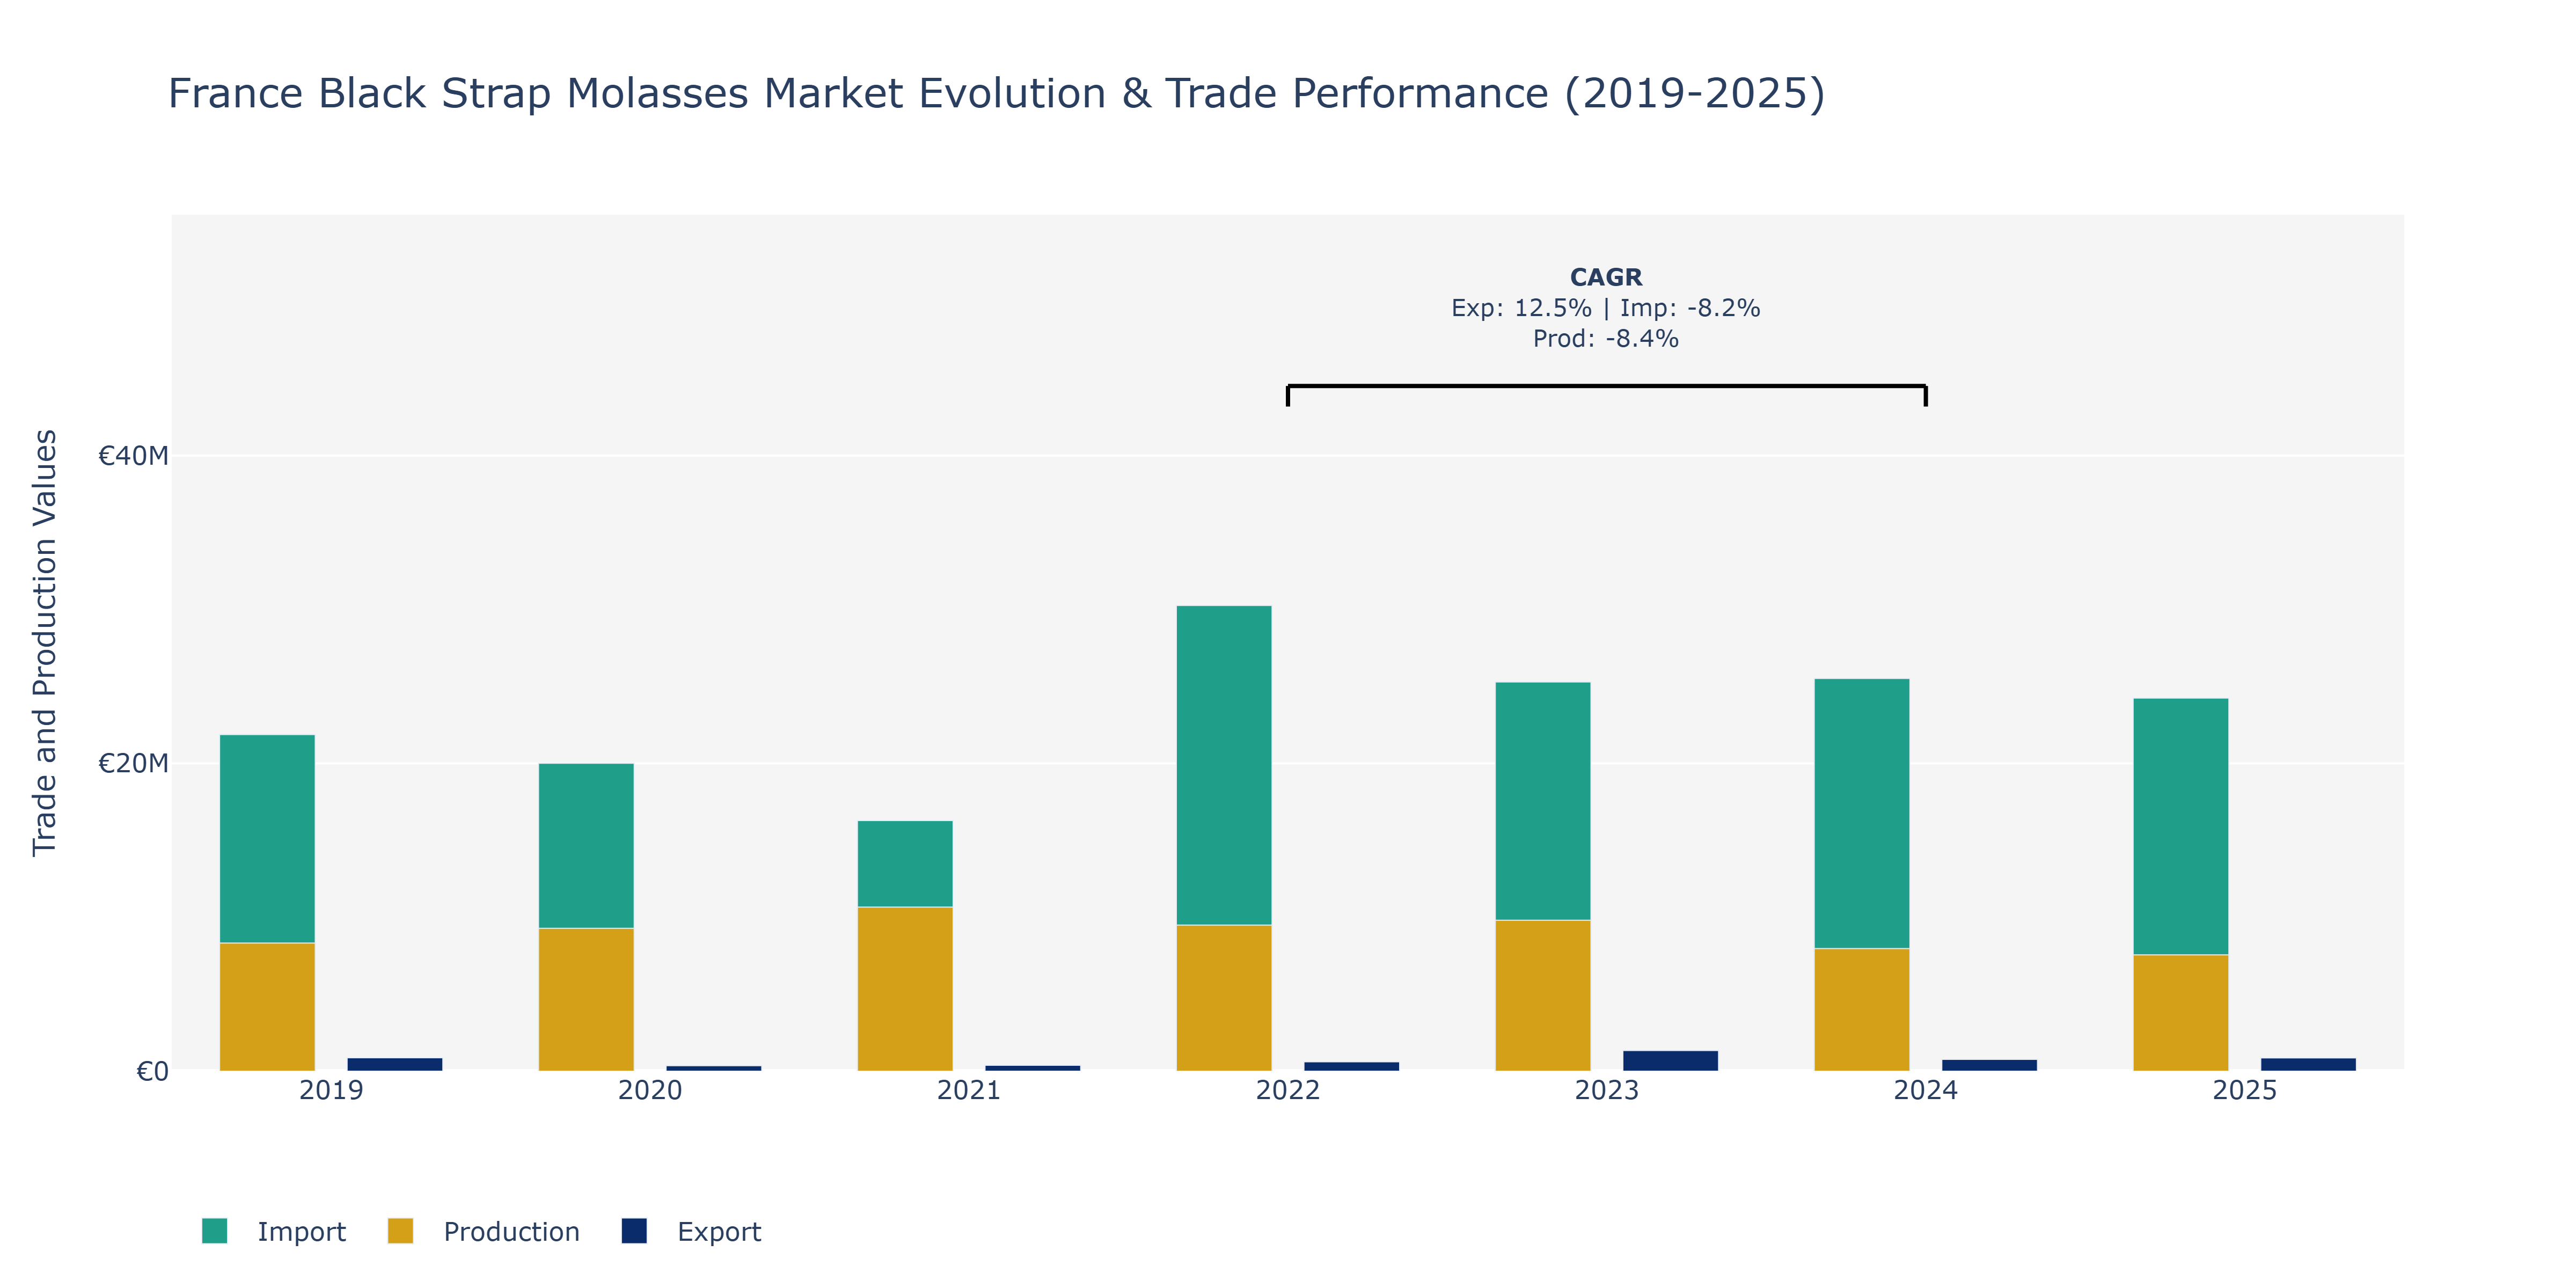Select the 2022 Import bar segment
The height and width of the screenshot is (1288, 2576).
[x=1224, y=765]
